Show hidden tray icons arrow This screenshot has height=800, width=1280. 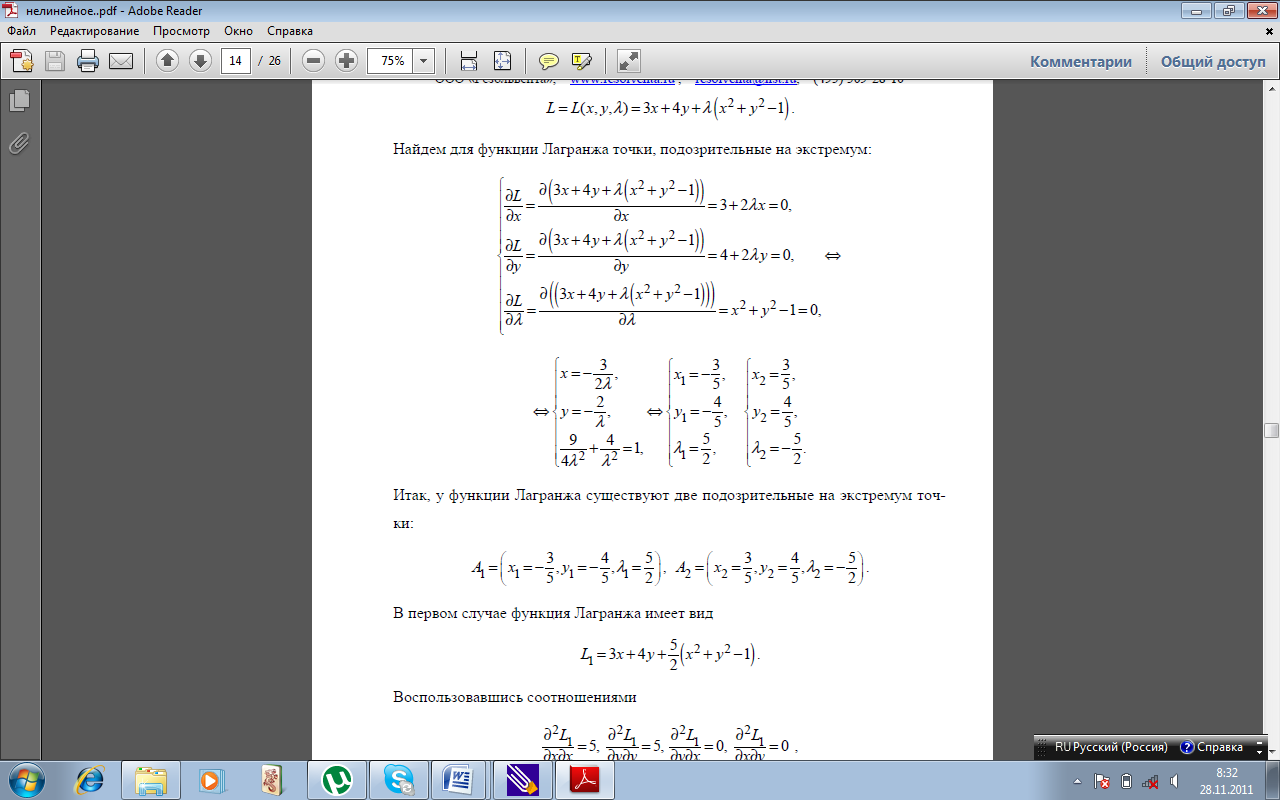[x=1077, y=781]
